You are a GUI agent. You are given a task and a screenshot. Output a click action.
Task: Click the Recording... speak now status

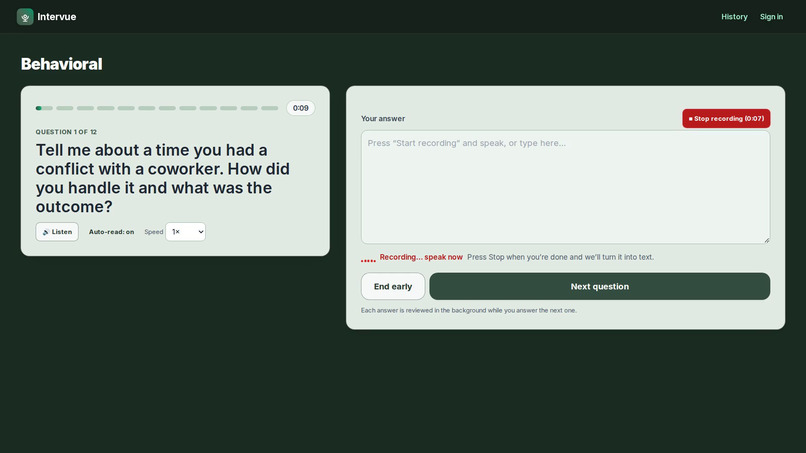click(421, 257)
